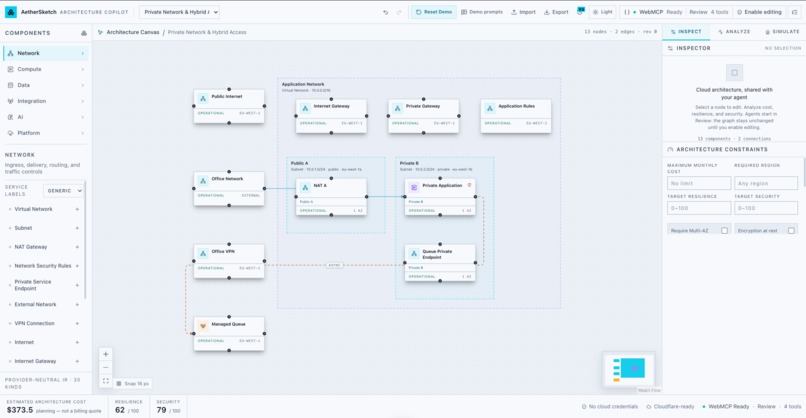Add a VPN Connection with its plus icon

coord(77,323)
